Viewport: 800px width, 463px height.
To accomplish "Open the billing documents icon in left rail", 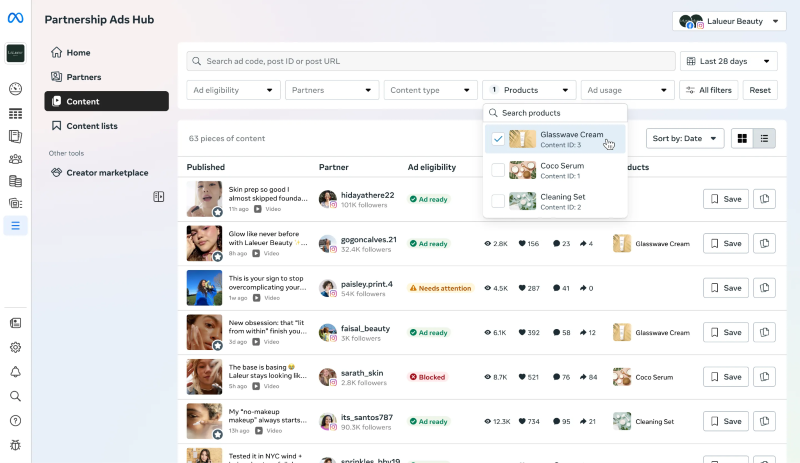I will pos(15,181).
